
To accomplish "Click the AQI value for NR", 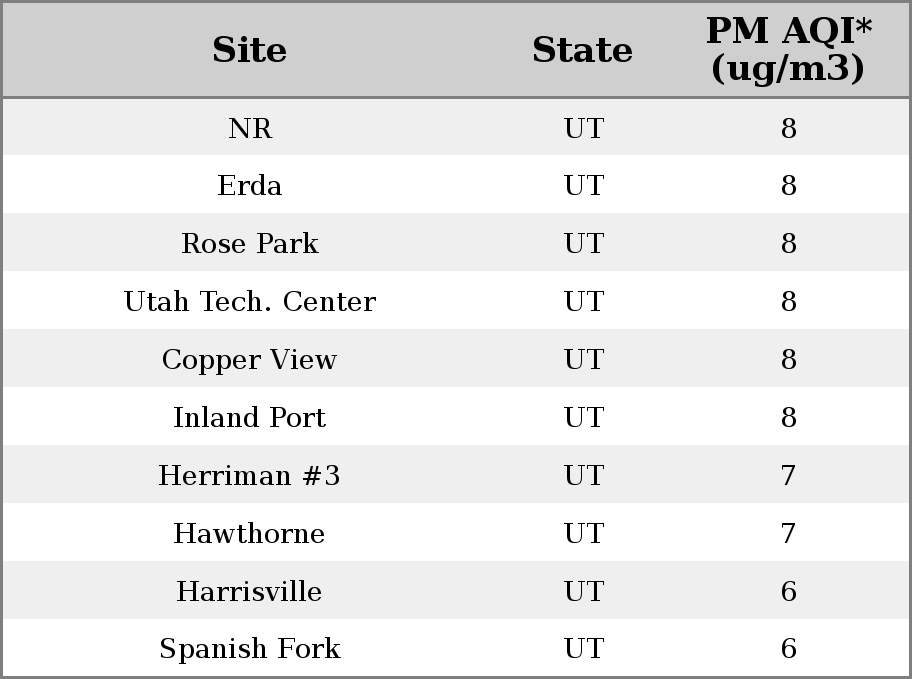I will coord(789,128).
